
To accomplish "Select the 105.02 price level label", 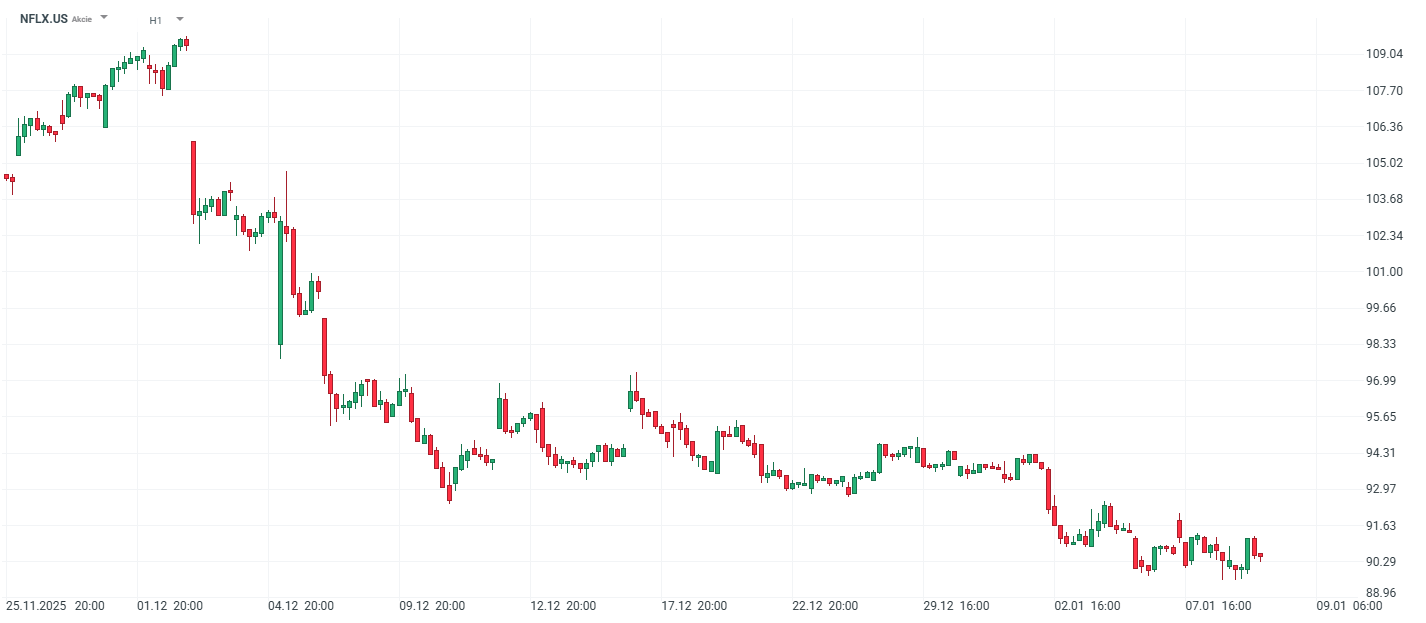I will [x=1384, y=163].
